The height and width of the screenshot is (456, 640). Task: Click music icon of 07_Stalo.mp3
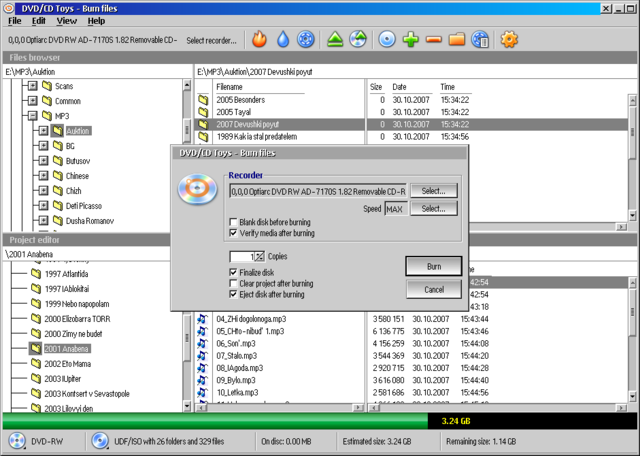[x=202, y=356]
